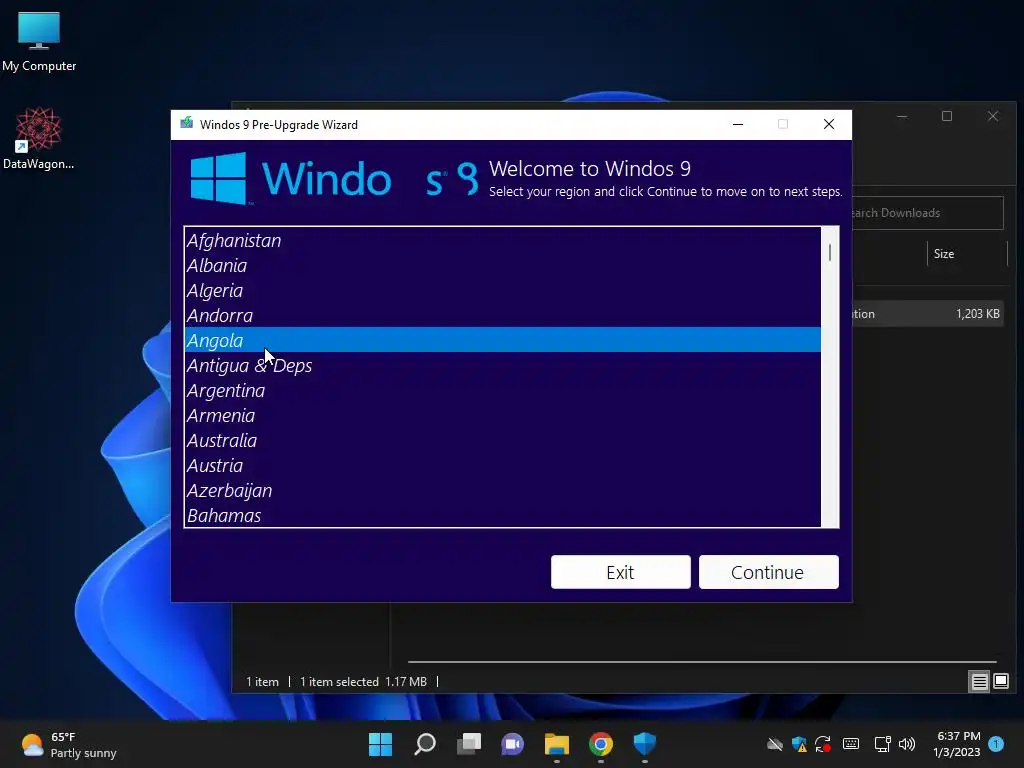Click the country list scrollbar thumb
1024x768 pixels.
tap(829, 252)
